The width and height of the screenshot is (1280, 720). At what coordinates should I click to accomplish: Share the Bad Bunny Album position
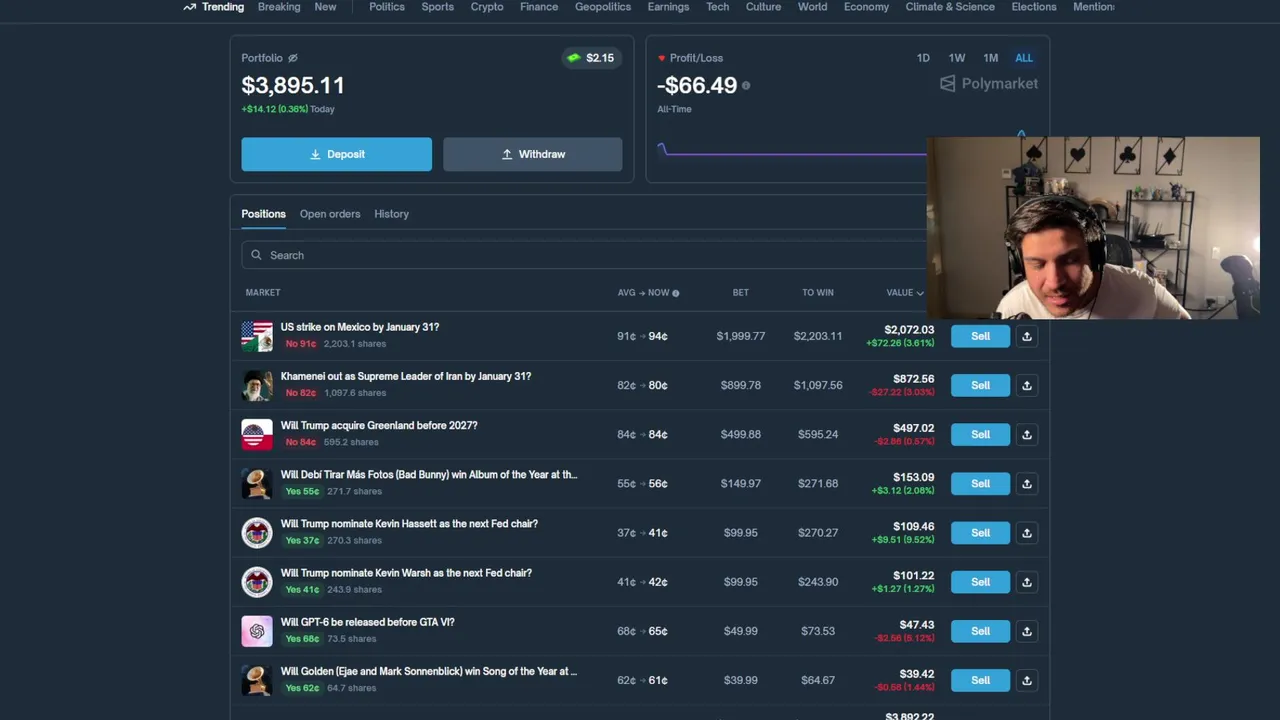pos(1027,483)
